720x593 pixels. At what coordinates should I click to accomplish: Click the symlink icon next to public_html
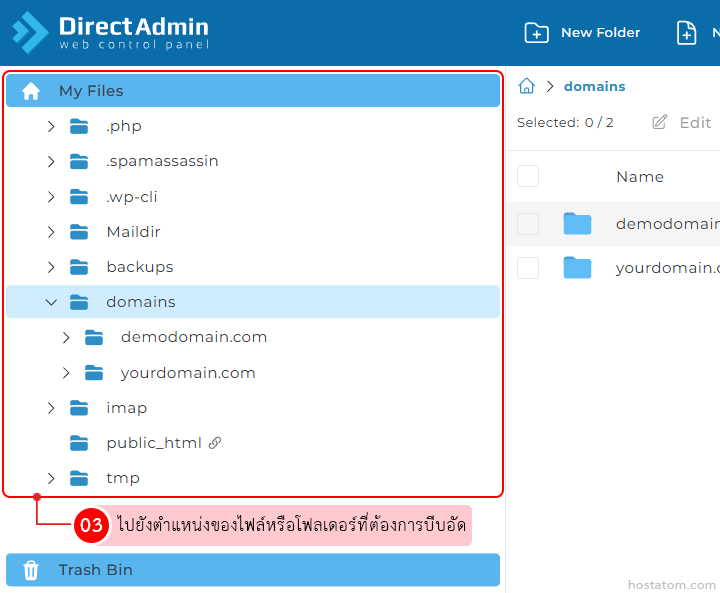pyautogui.click(x=215, y=443)
